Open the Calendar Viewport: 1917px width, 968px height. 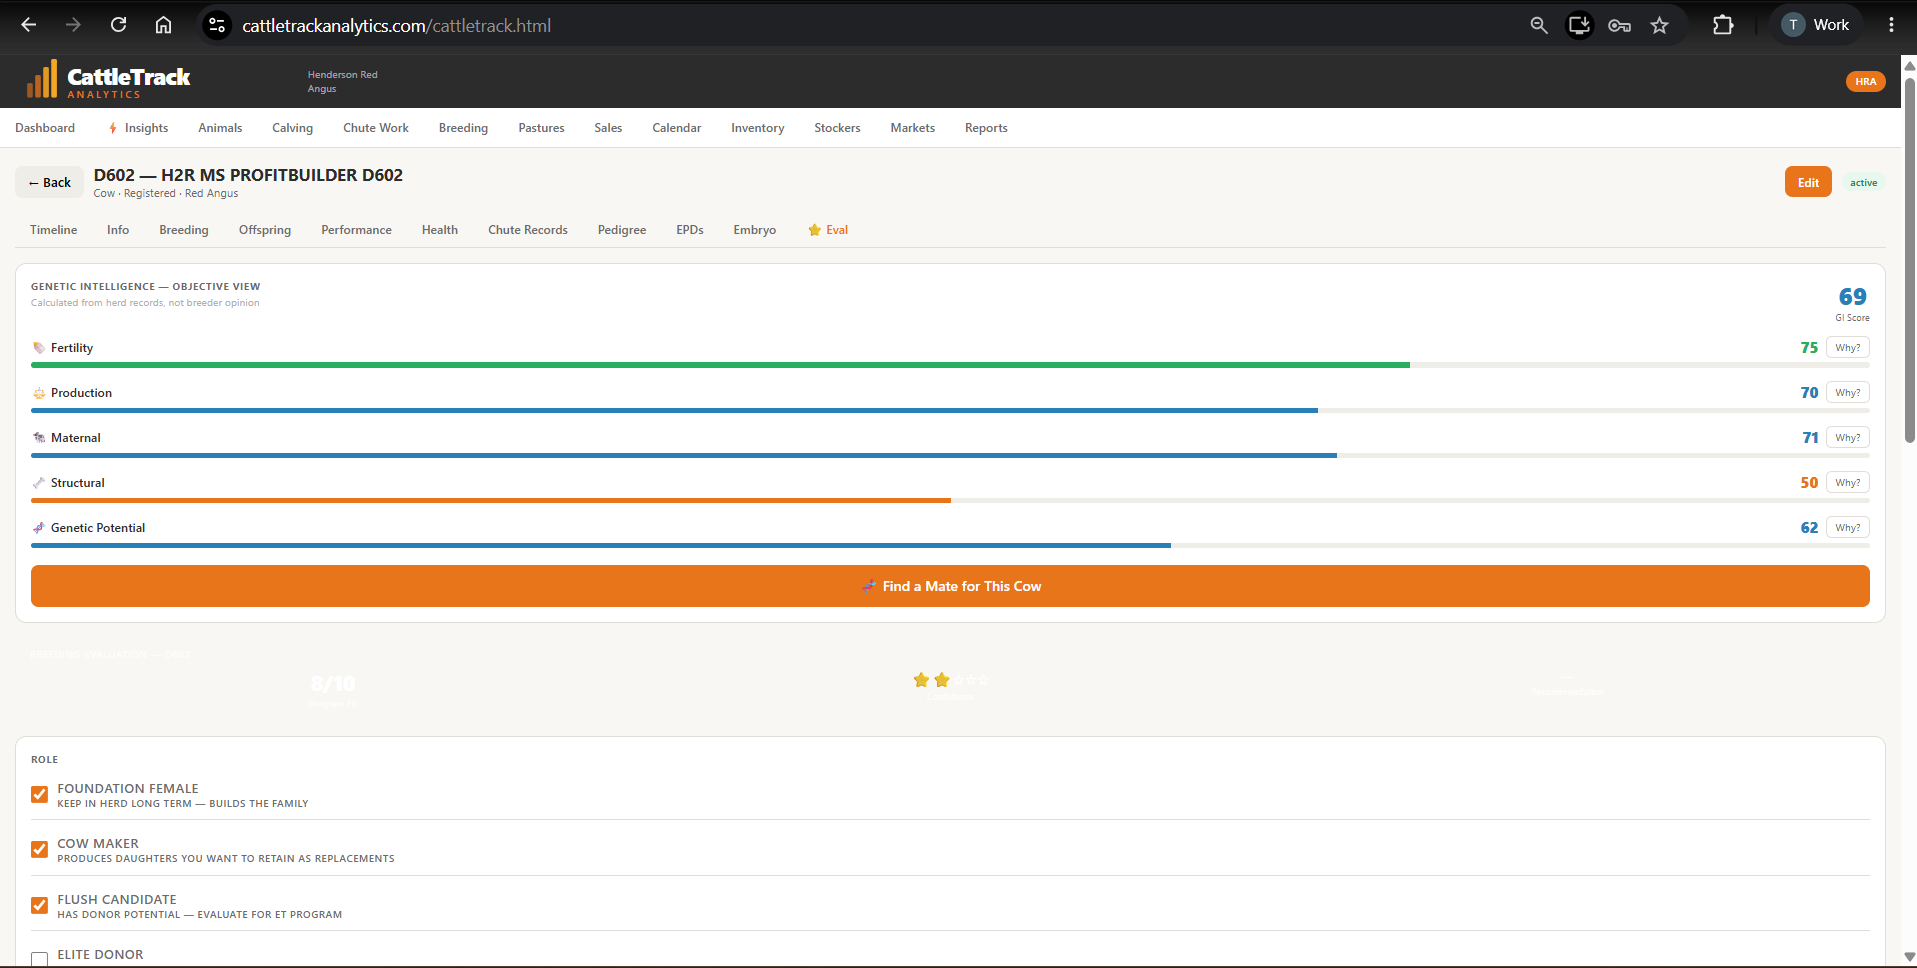coord(677,128)
